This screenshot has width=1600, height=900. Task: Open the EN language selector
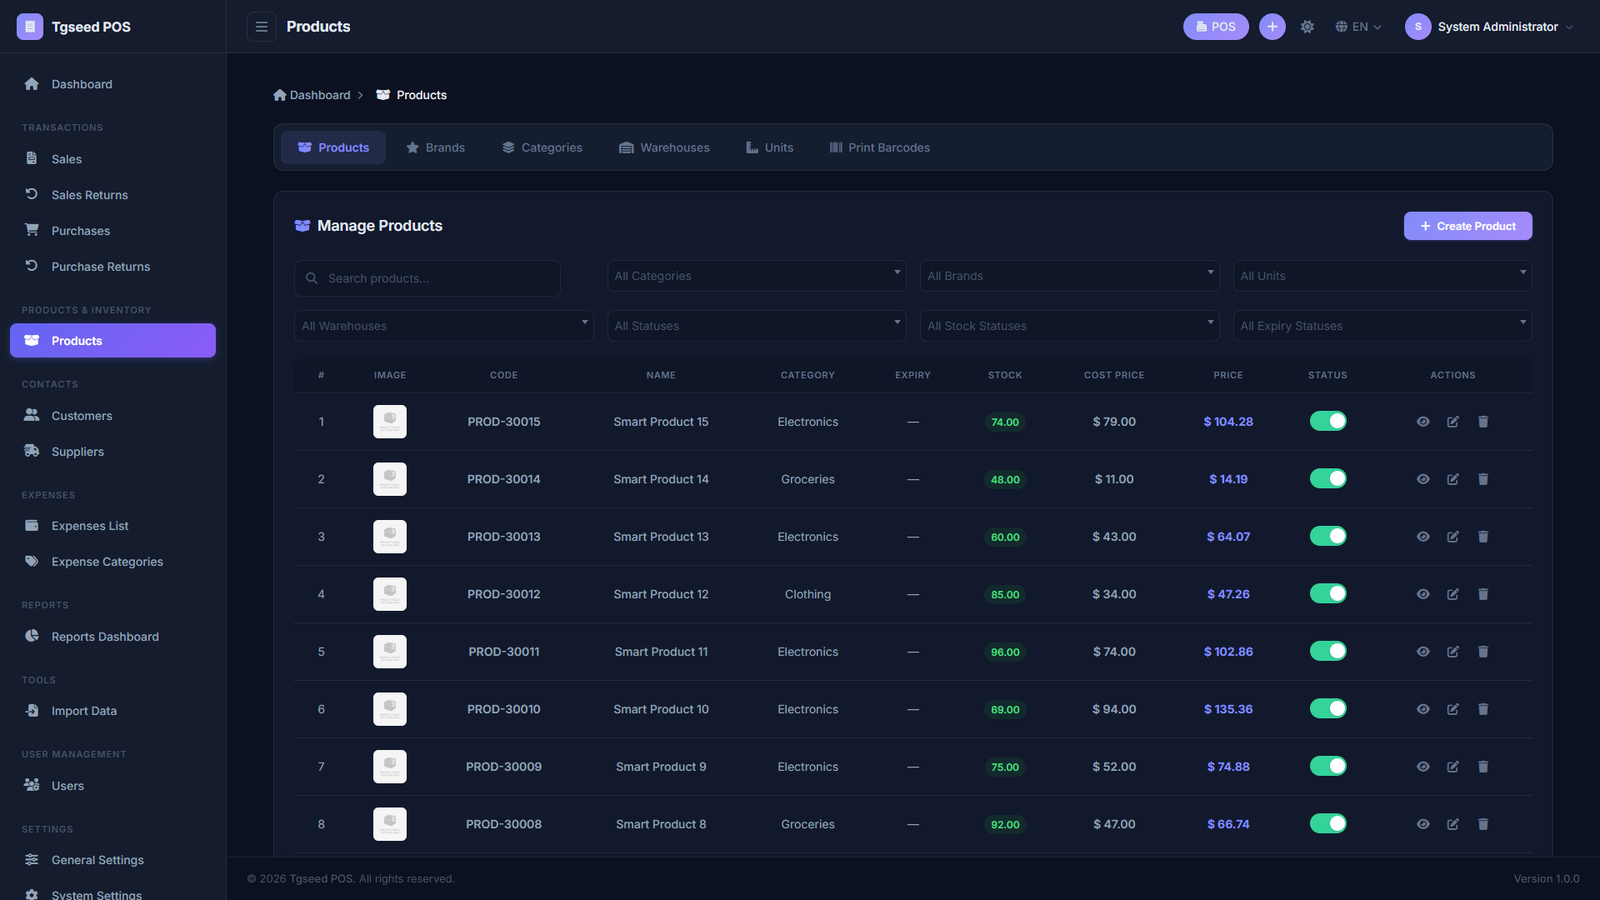coord(1358,27)
